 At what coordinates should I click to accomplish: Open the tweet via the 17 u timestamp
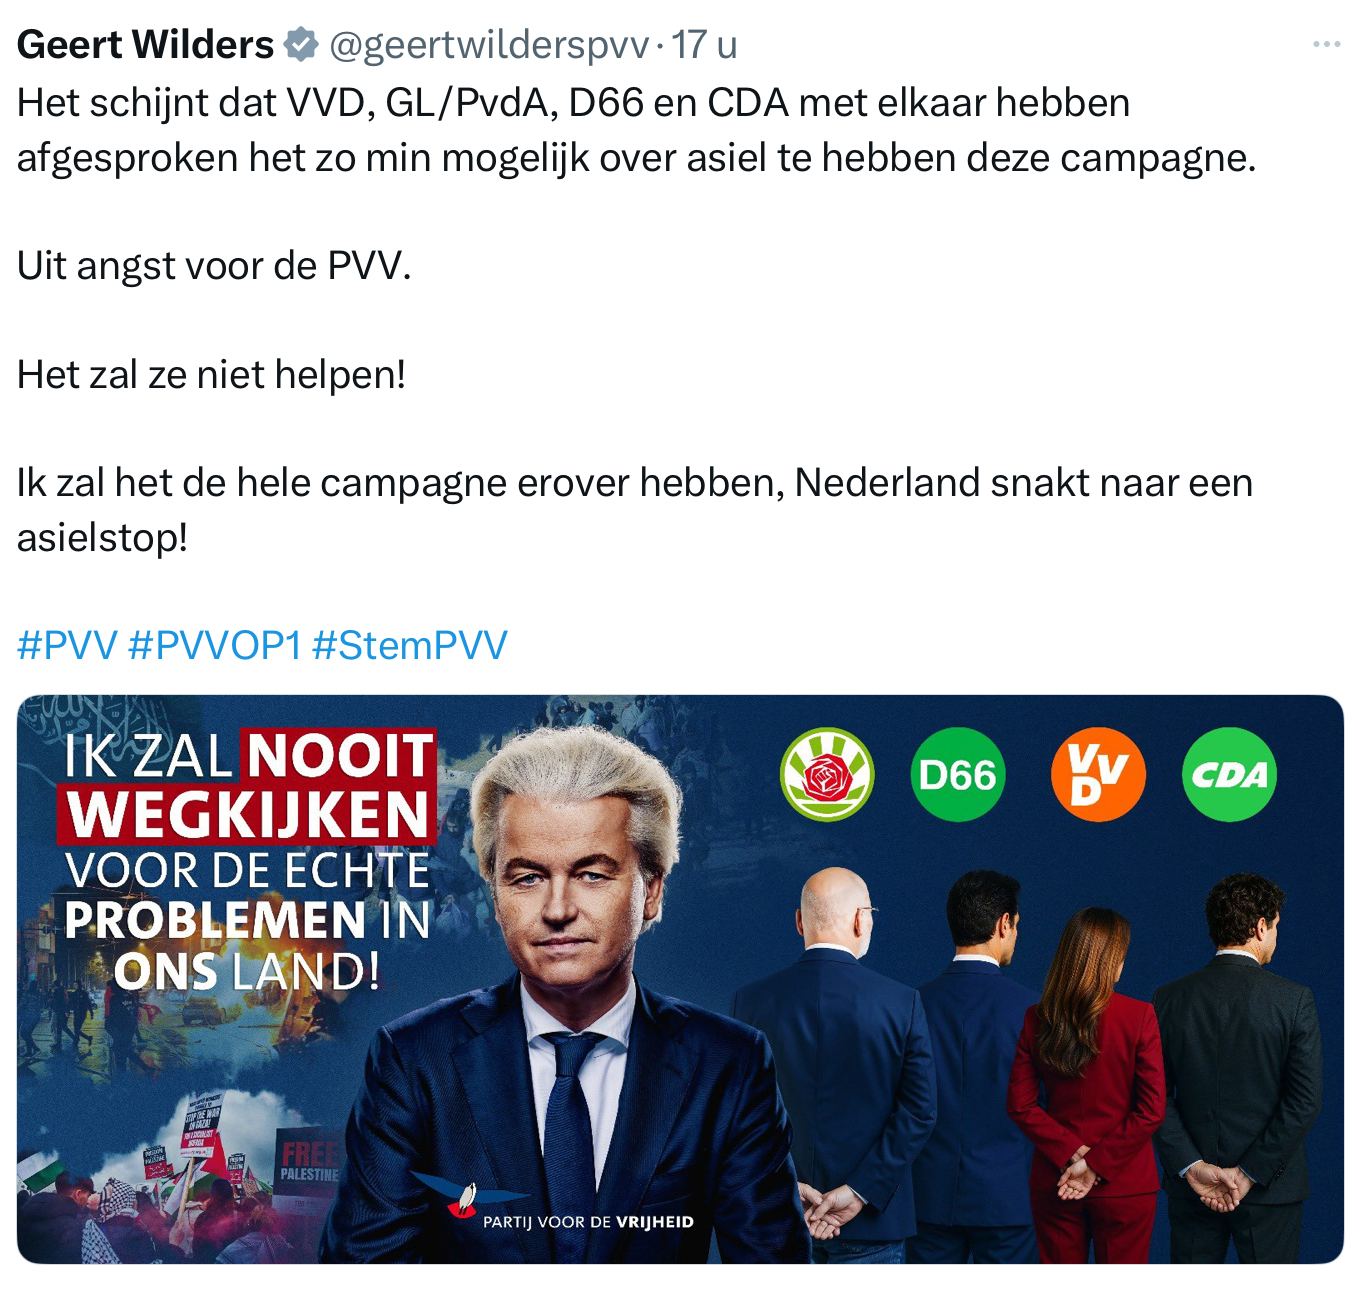(x=704, y=44)
